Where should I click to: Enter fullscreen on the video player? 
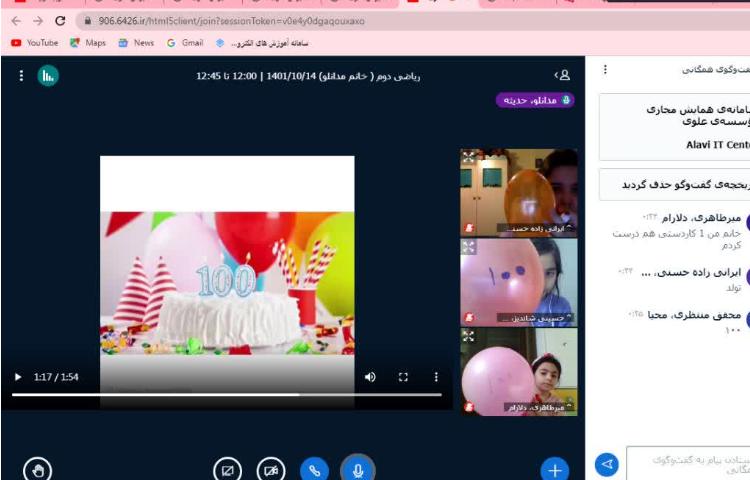404,377
